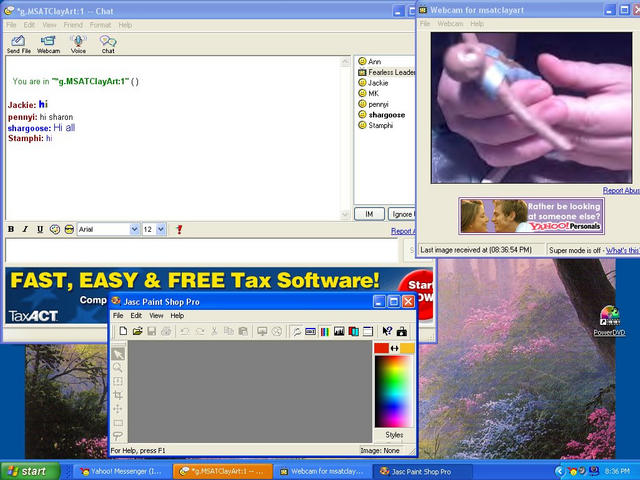
Task: Click the Yahoo! Personals ad banner
Action: pyautogui.click(x=531, y=216)
